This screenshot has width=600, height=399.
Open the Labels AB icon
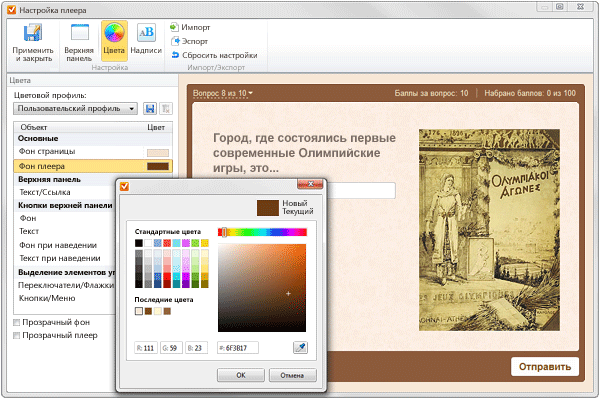coord(146,33)
